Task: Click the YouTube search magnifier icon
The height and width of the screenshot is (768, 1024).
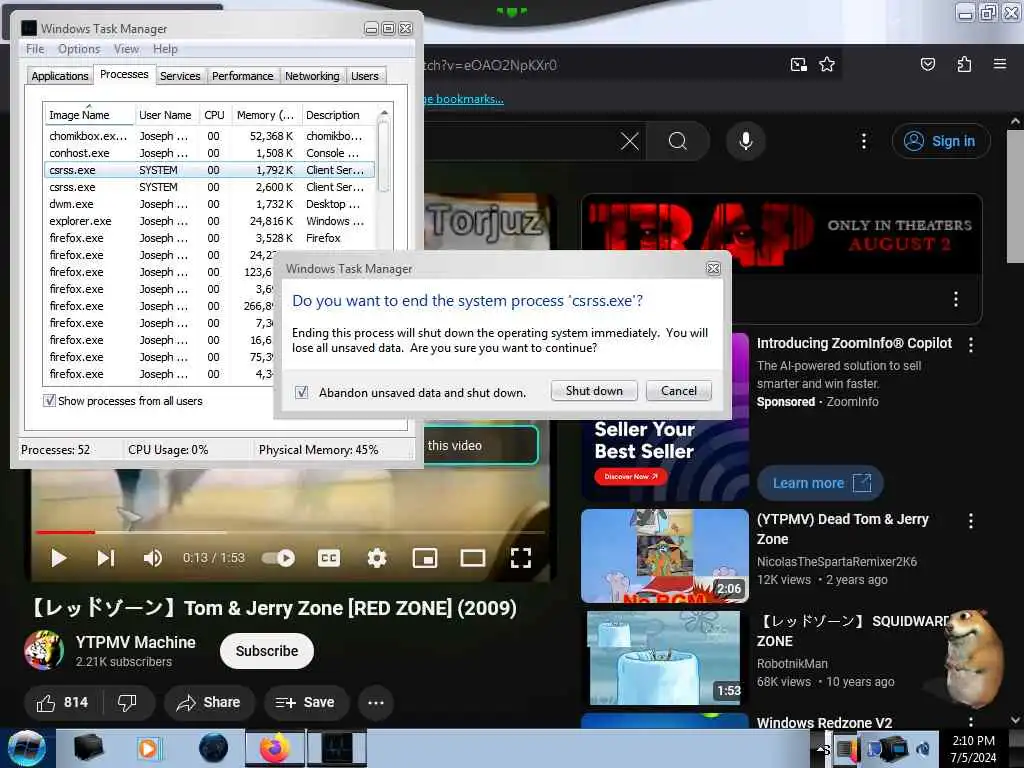Action: (x=678, y=141)
